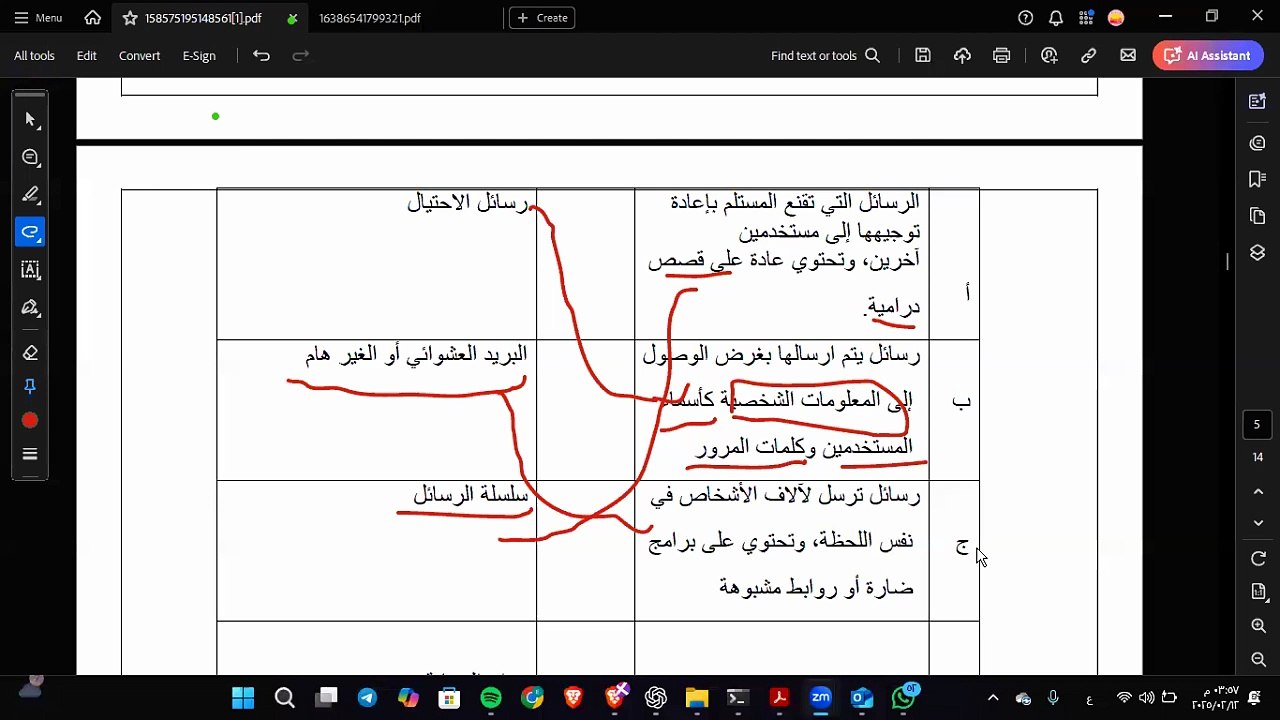Print the document
The height and width of the screenshot is (720, 1280).
(1001, 56)
